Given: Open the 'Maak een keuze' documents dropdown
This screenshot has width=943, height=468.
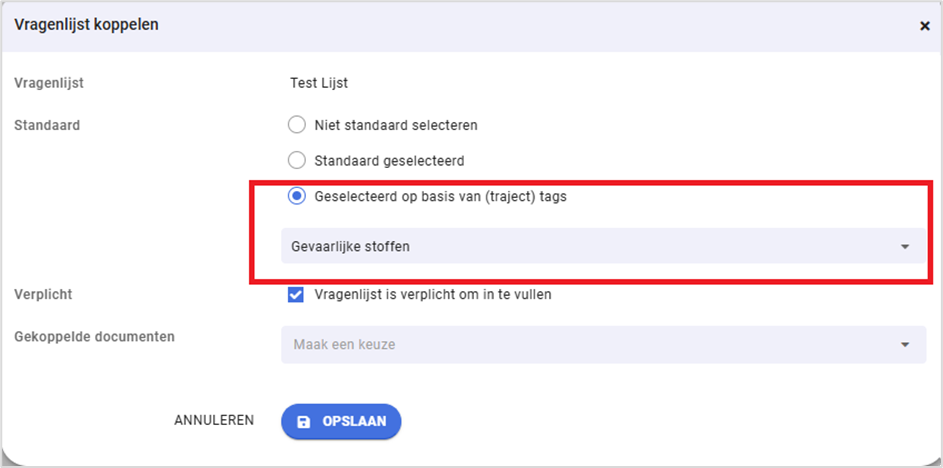Looking at the screenshot, I should pos(590,345).
